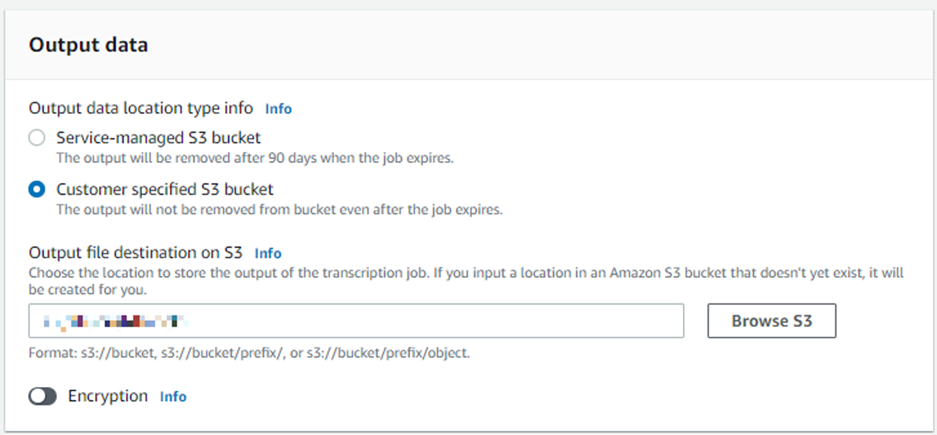Select the Service-managed S3 bucket radio button
The height and width of the screenshot is (435, 937).
[x=37, y=138]
